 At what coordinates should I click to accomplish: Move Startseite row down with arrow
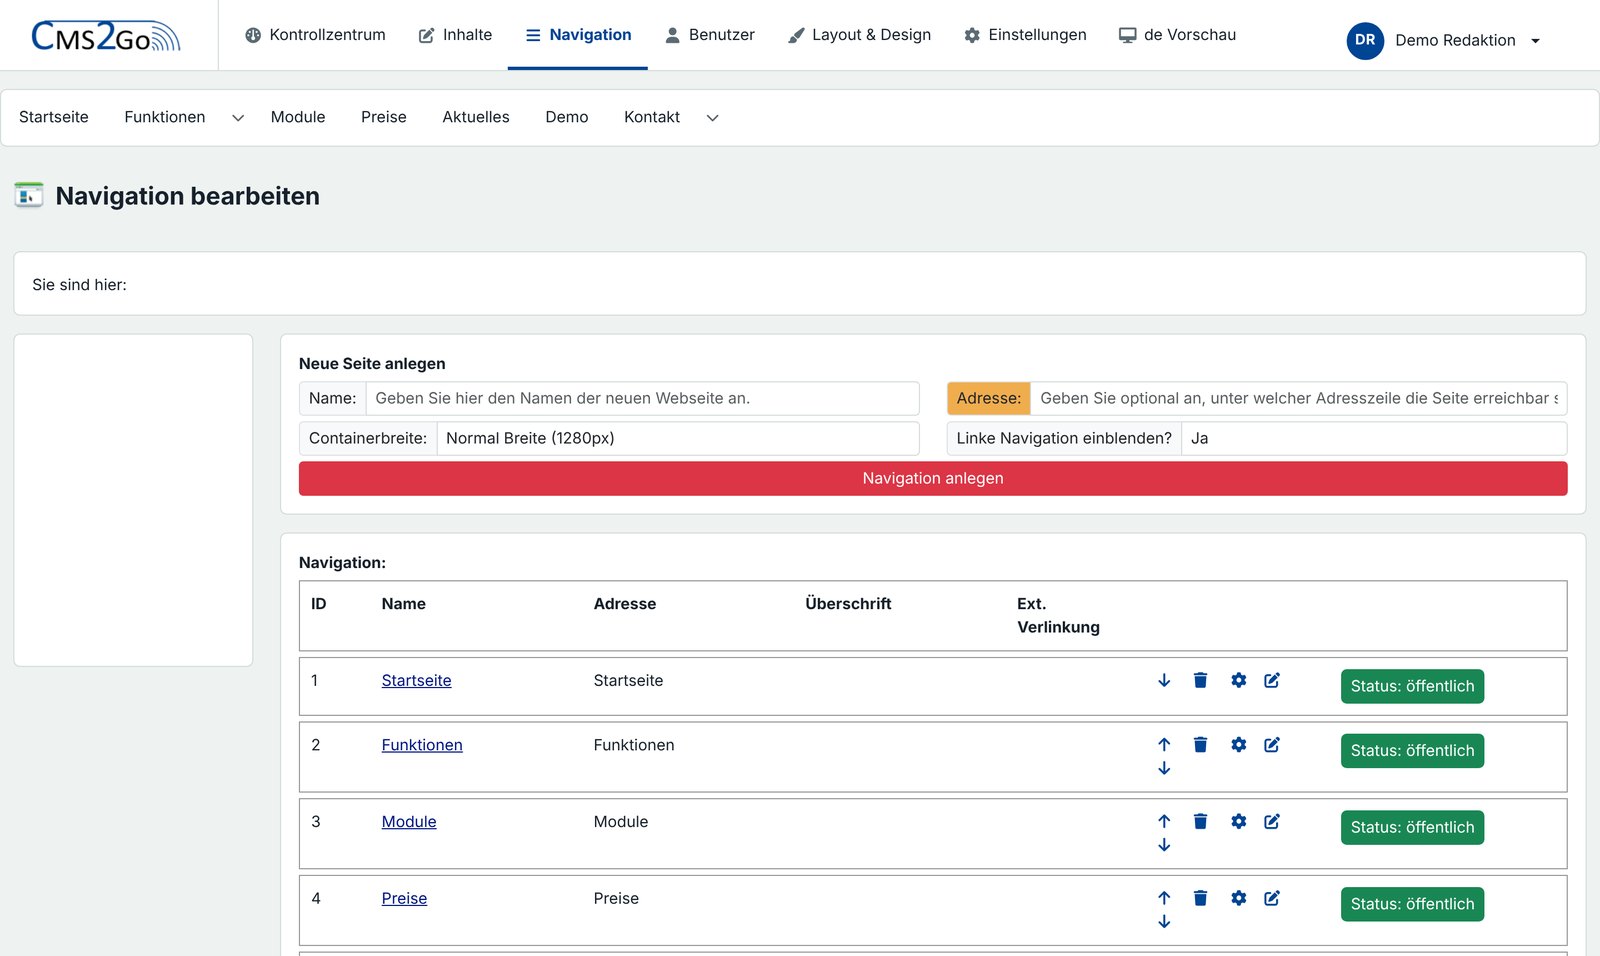[x=1164, y=680]
